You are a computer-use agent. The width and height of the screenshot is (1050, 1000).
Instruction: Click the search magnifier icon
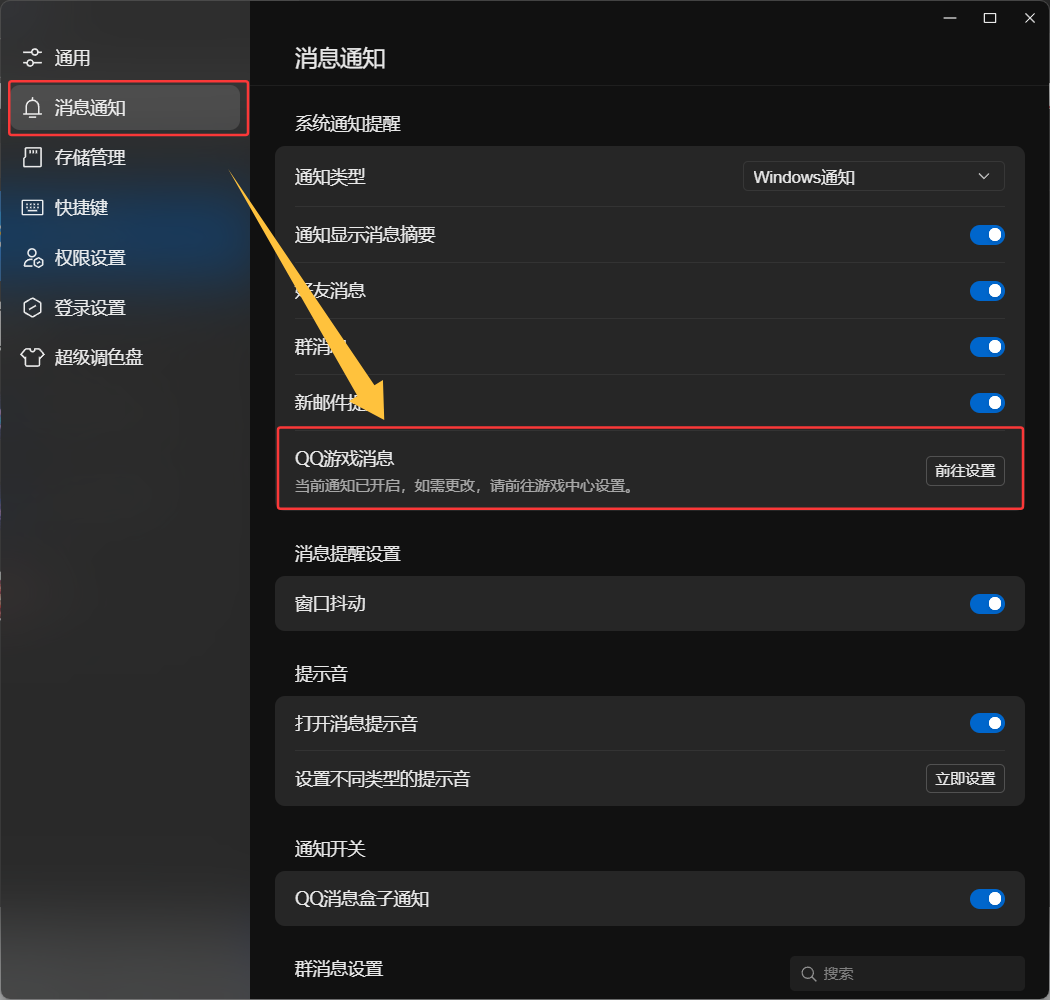[809, 973]
